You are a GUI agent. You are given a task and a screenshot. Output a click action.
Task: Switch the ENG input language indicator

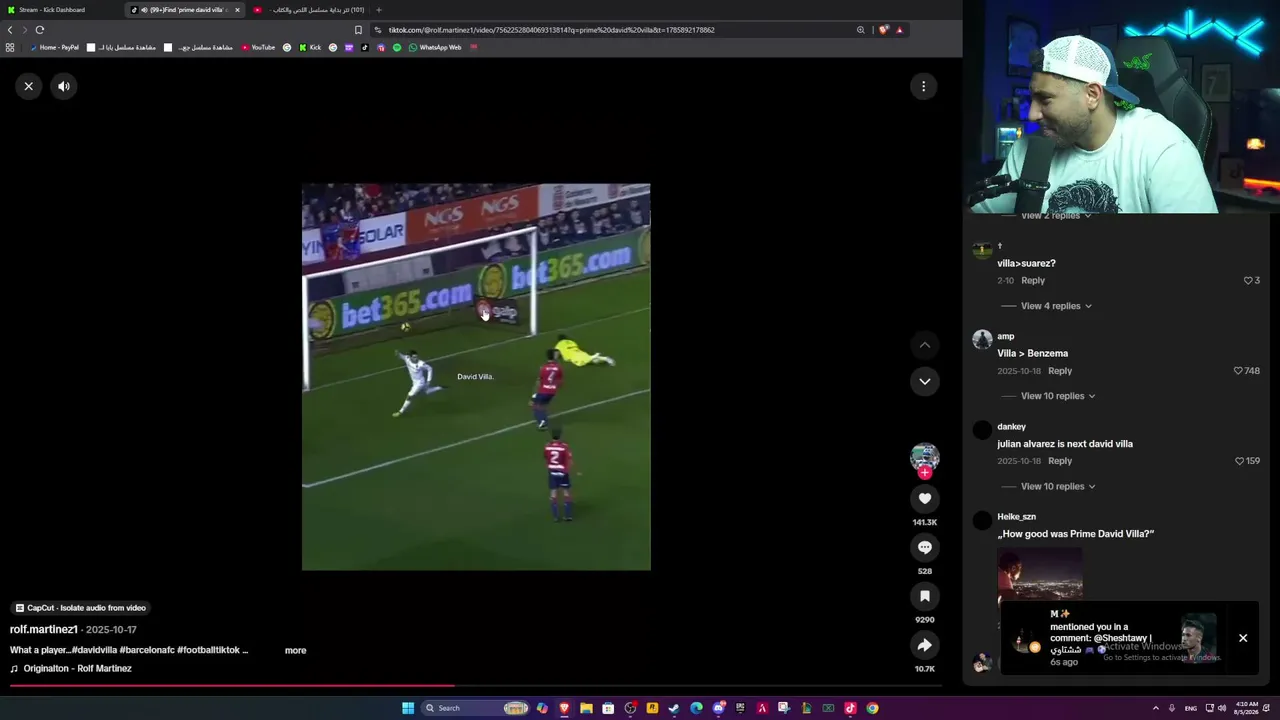1191,708
